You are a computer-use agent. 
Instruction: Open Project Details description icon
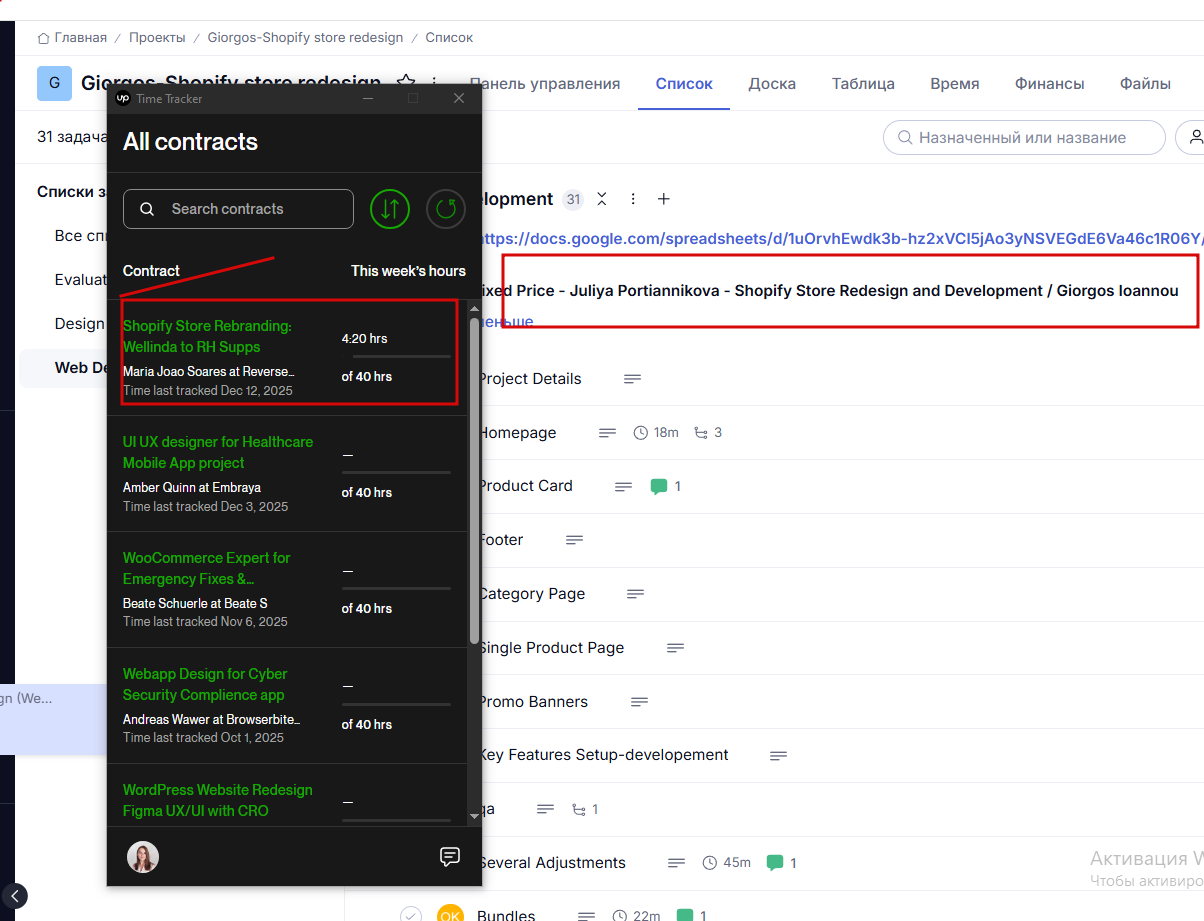click(632, 379)
